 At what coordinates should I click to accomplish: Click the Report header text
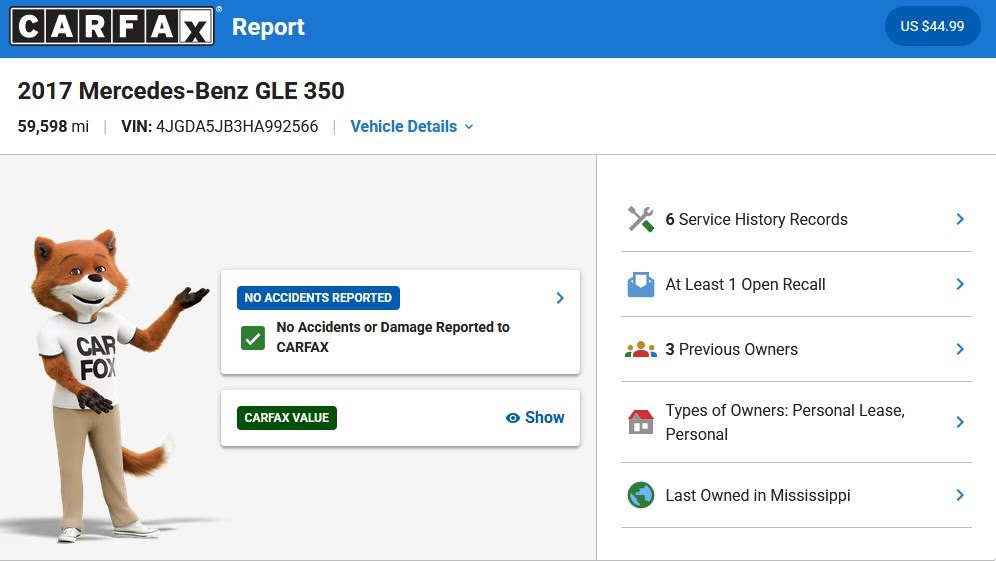pyautogui.click(x=268, y=27)
